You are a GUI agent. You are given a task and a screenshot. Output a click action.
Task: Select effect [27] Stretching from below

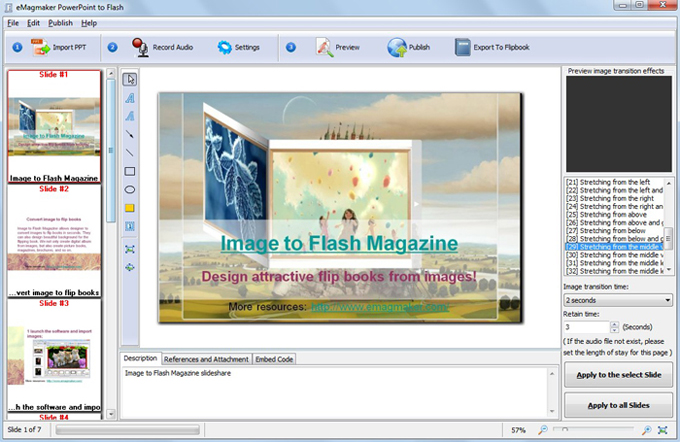tap(606, 231)
